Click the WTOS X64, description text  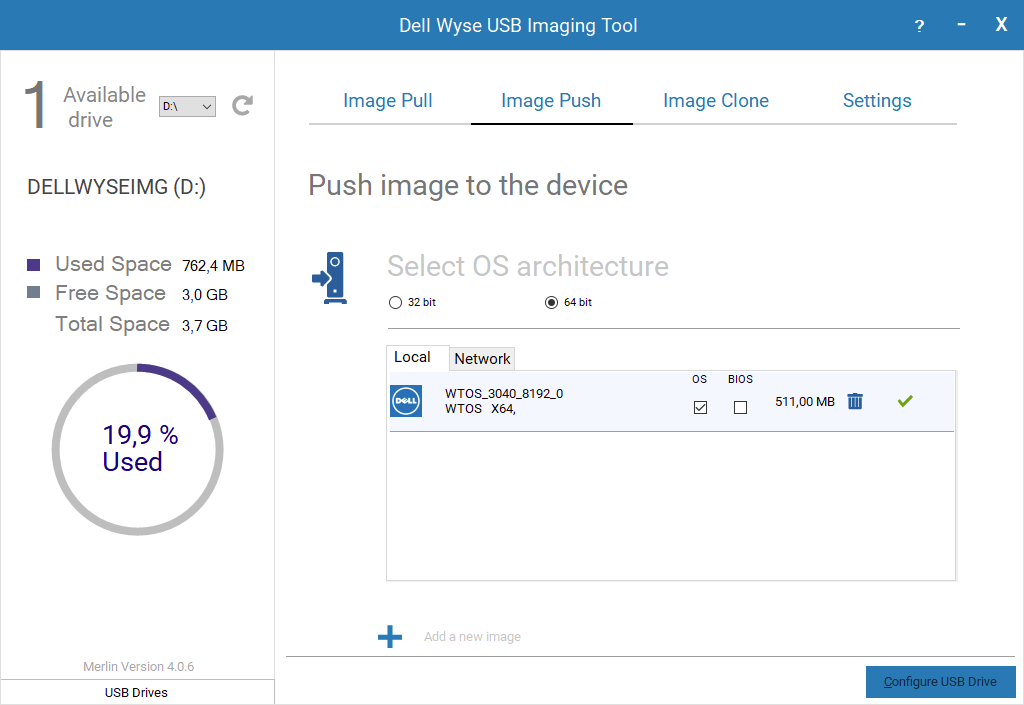coord(480,409)
